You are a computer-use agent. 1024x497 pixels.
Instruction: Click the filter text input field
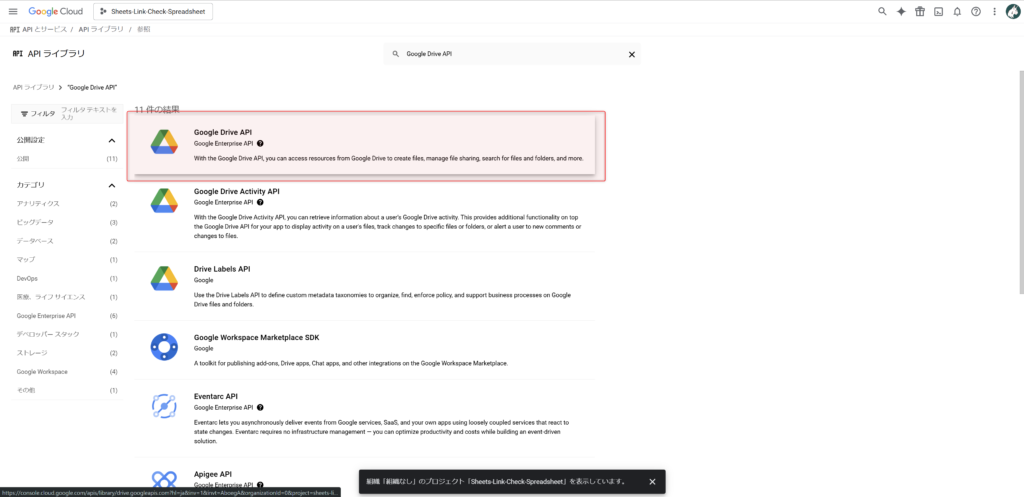[89, 113]
